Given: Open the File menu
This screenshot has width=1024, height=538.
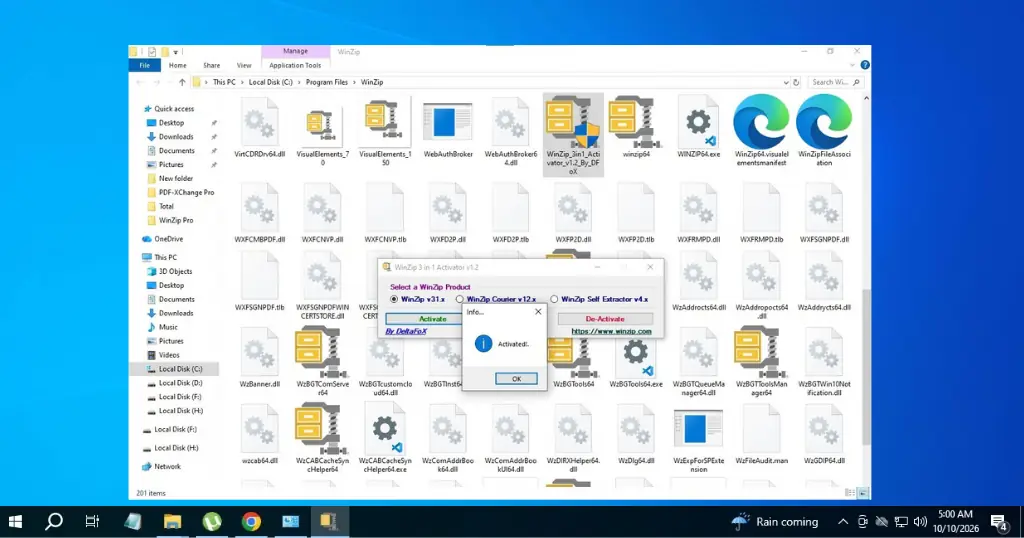Looking at the screenshot, I should (x=144, y=65).
